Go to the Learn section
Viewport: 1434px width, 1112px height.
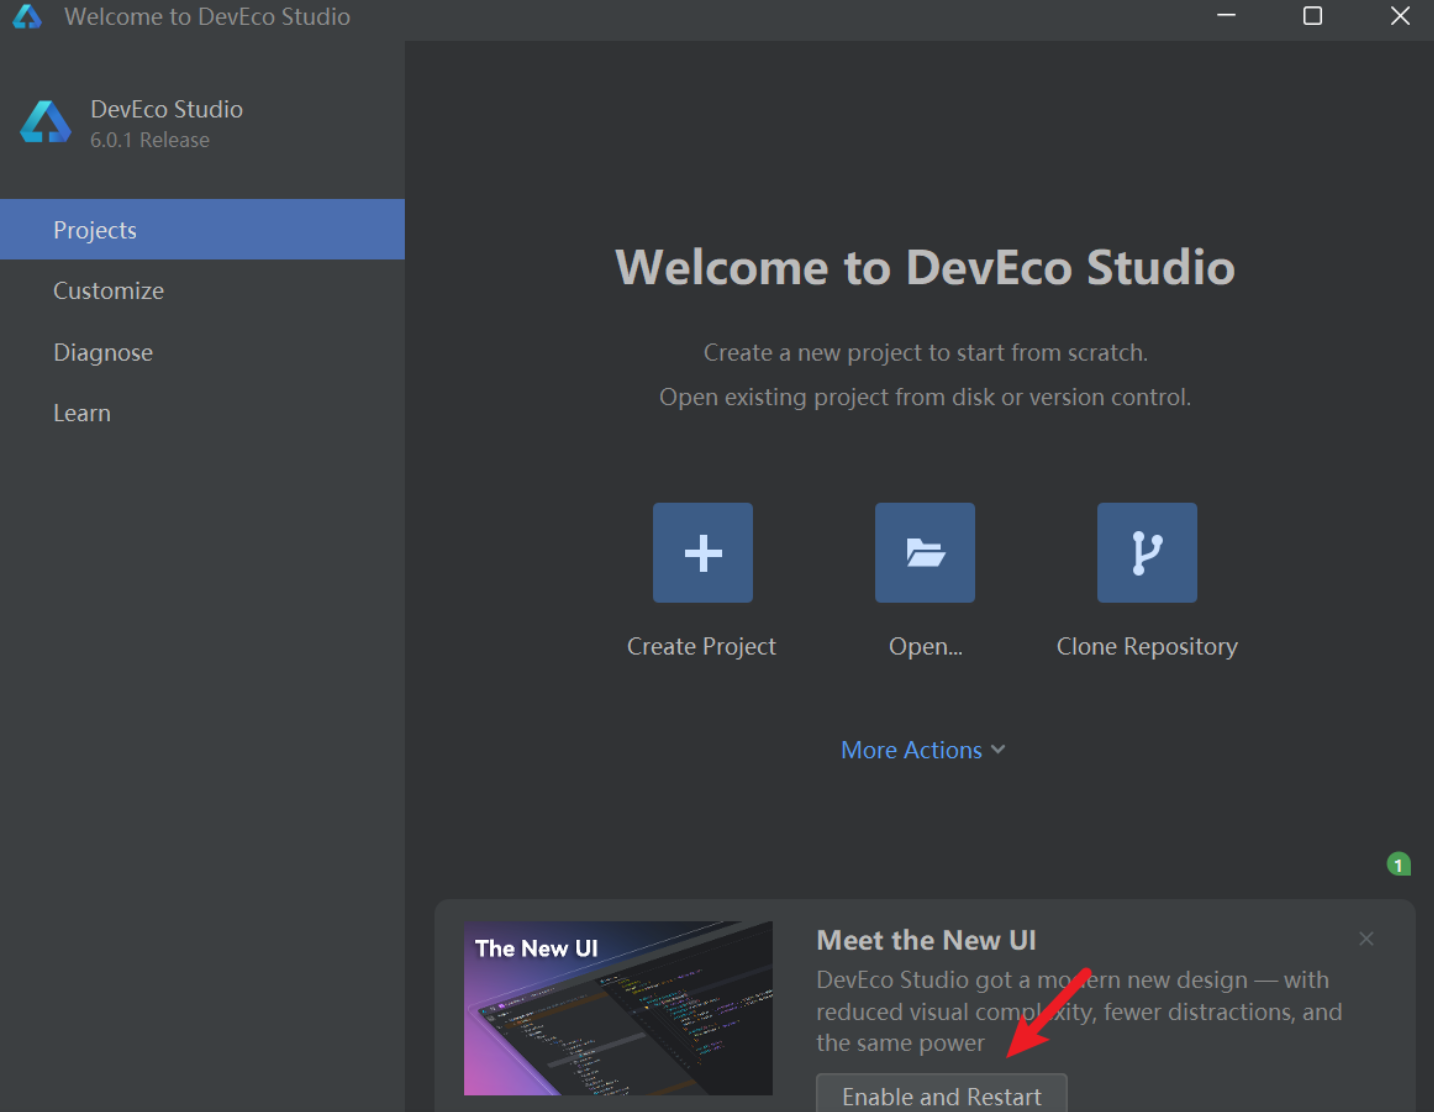coord(202,413)
